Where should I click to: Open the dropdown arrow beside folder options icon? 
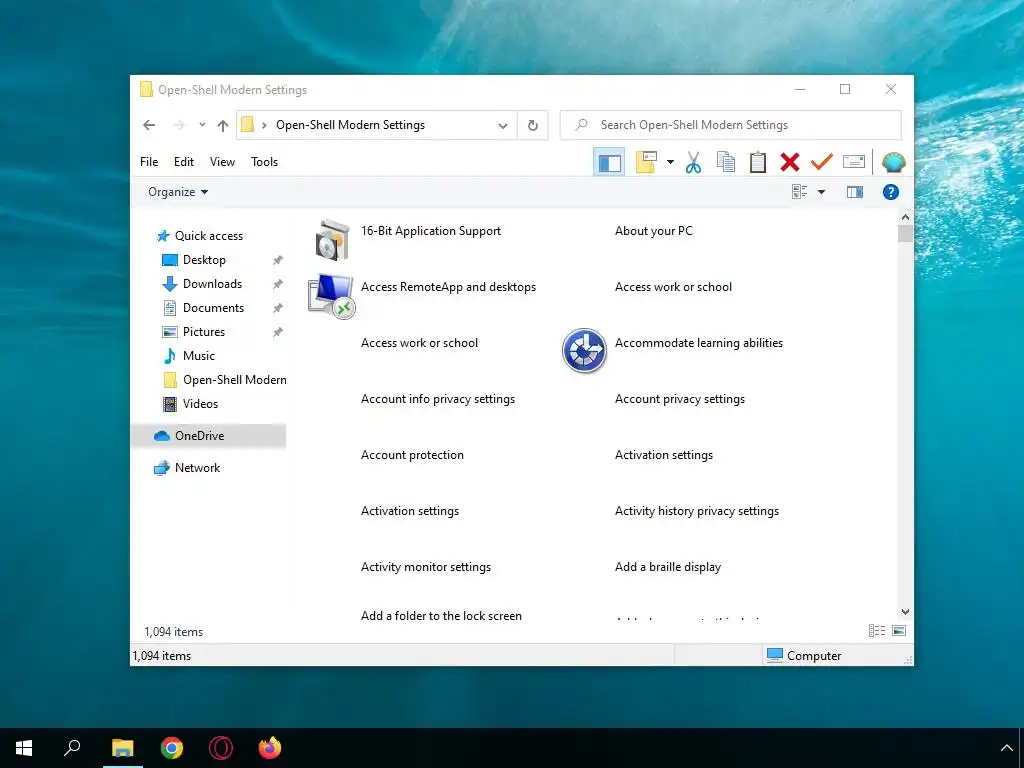(x=670, y=162)
